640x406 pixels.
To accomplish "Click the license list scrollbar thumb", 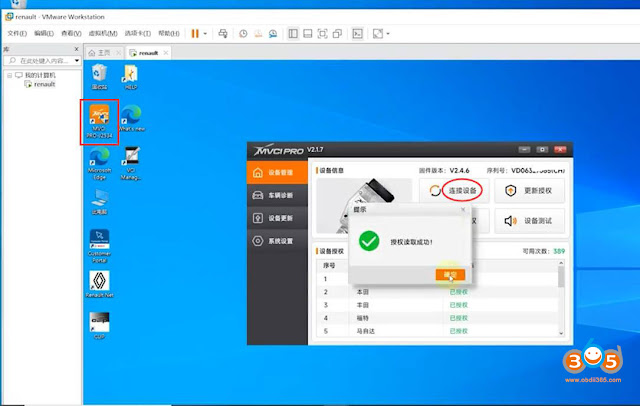I will (561, 277).
